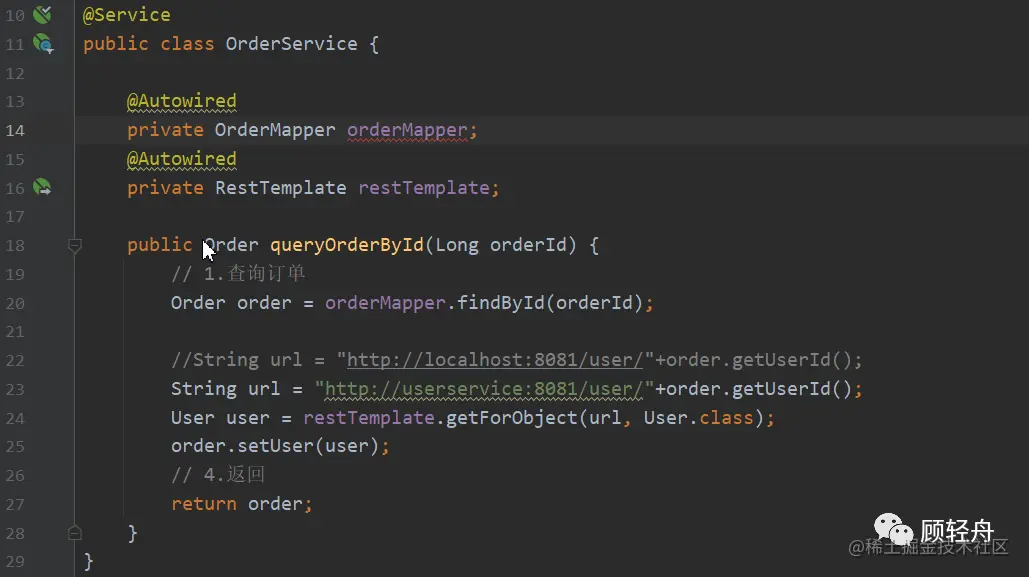Click the RestTemplate type on line 16
The width and height of the screenshot is (1029, 577).
281,188
